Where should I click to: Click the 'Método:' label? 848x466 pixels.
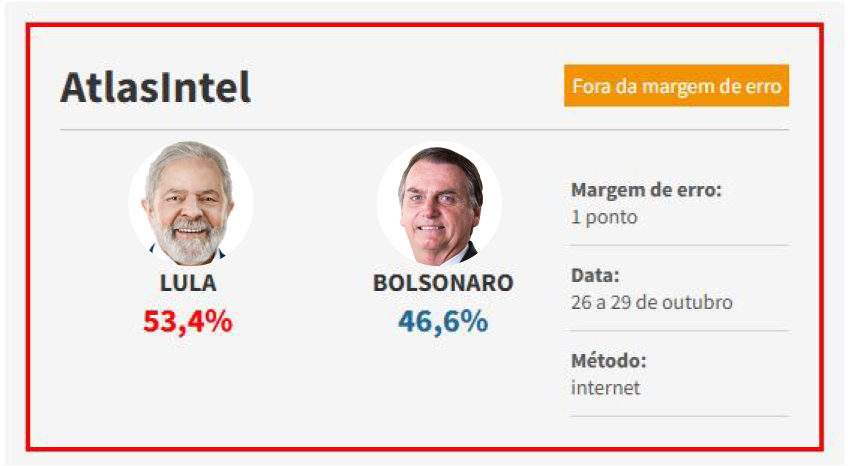click(x=609, y=360)
